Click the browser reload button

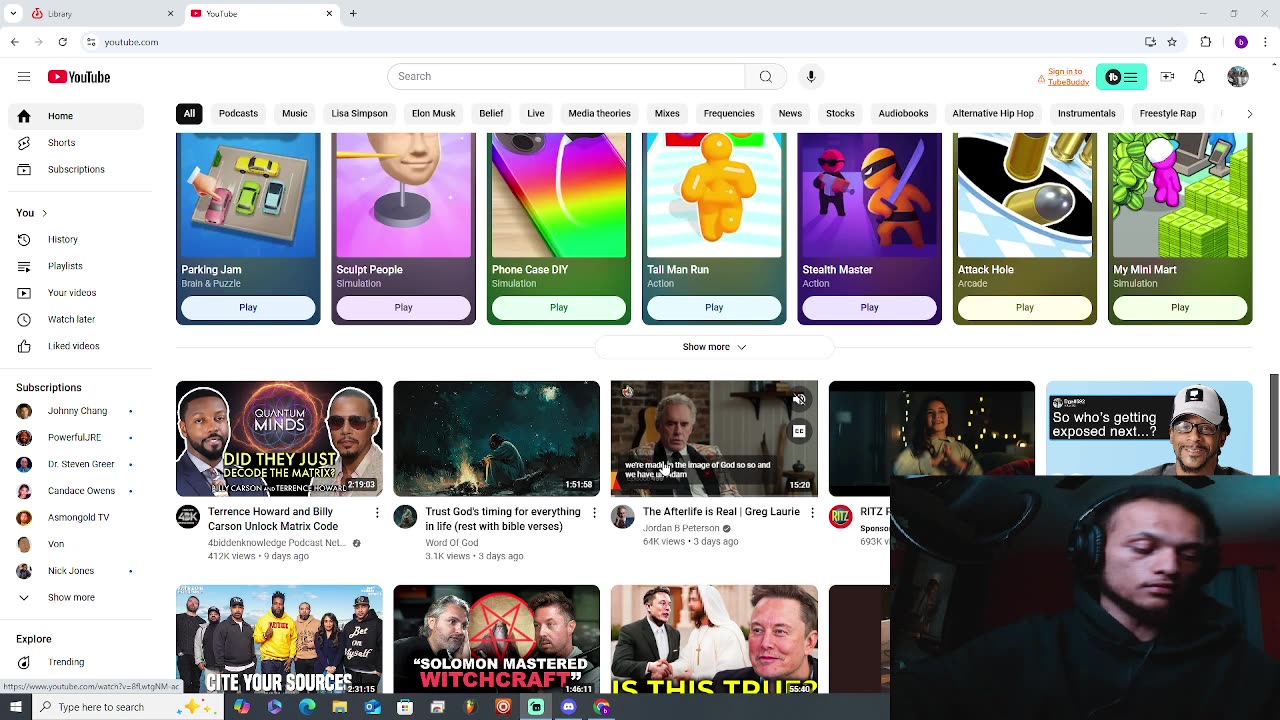(62, 42)
